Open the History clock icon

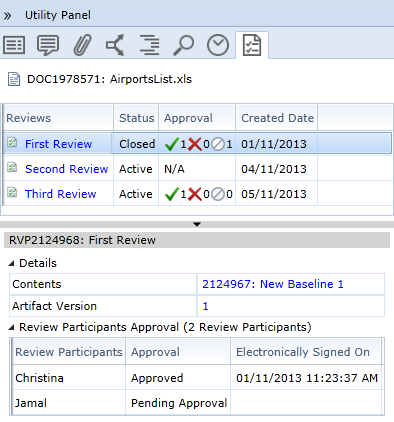(218, 45)
